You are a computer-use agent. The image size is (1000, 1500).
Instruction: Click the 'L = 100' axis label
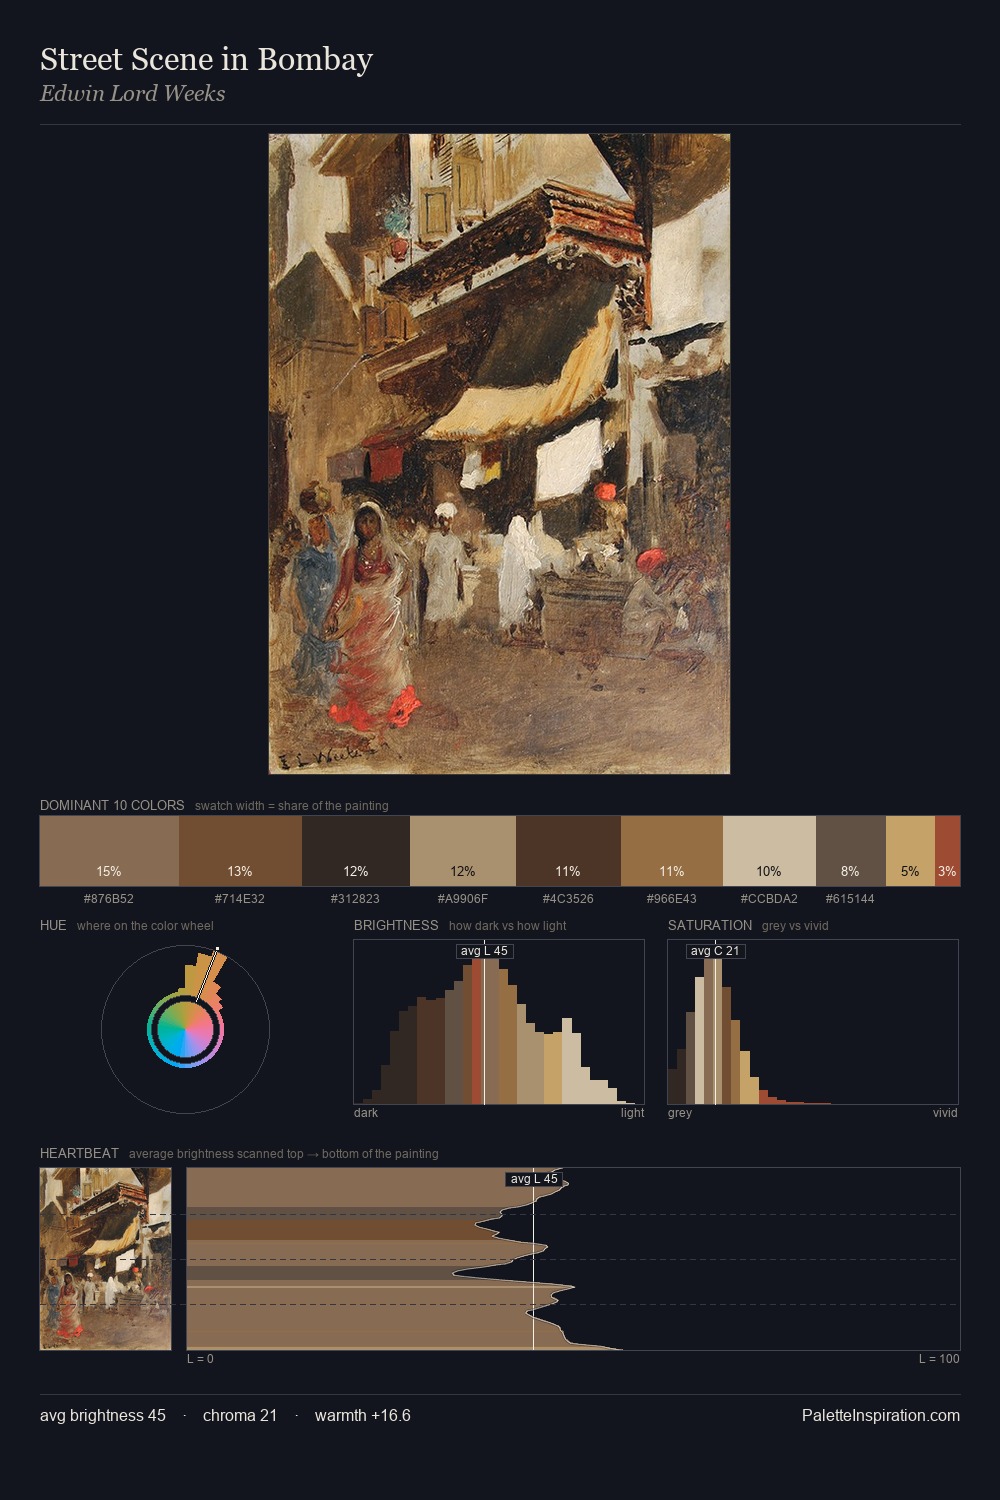tap(939, 1358)
